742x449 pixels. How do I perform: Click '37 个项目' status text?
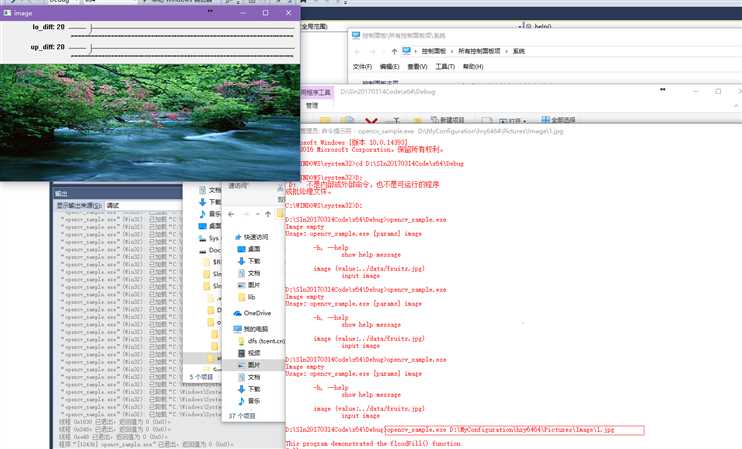click(x=242, y=416)
